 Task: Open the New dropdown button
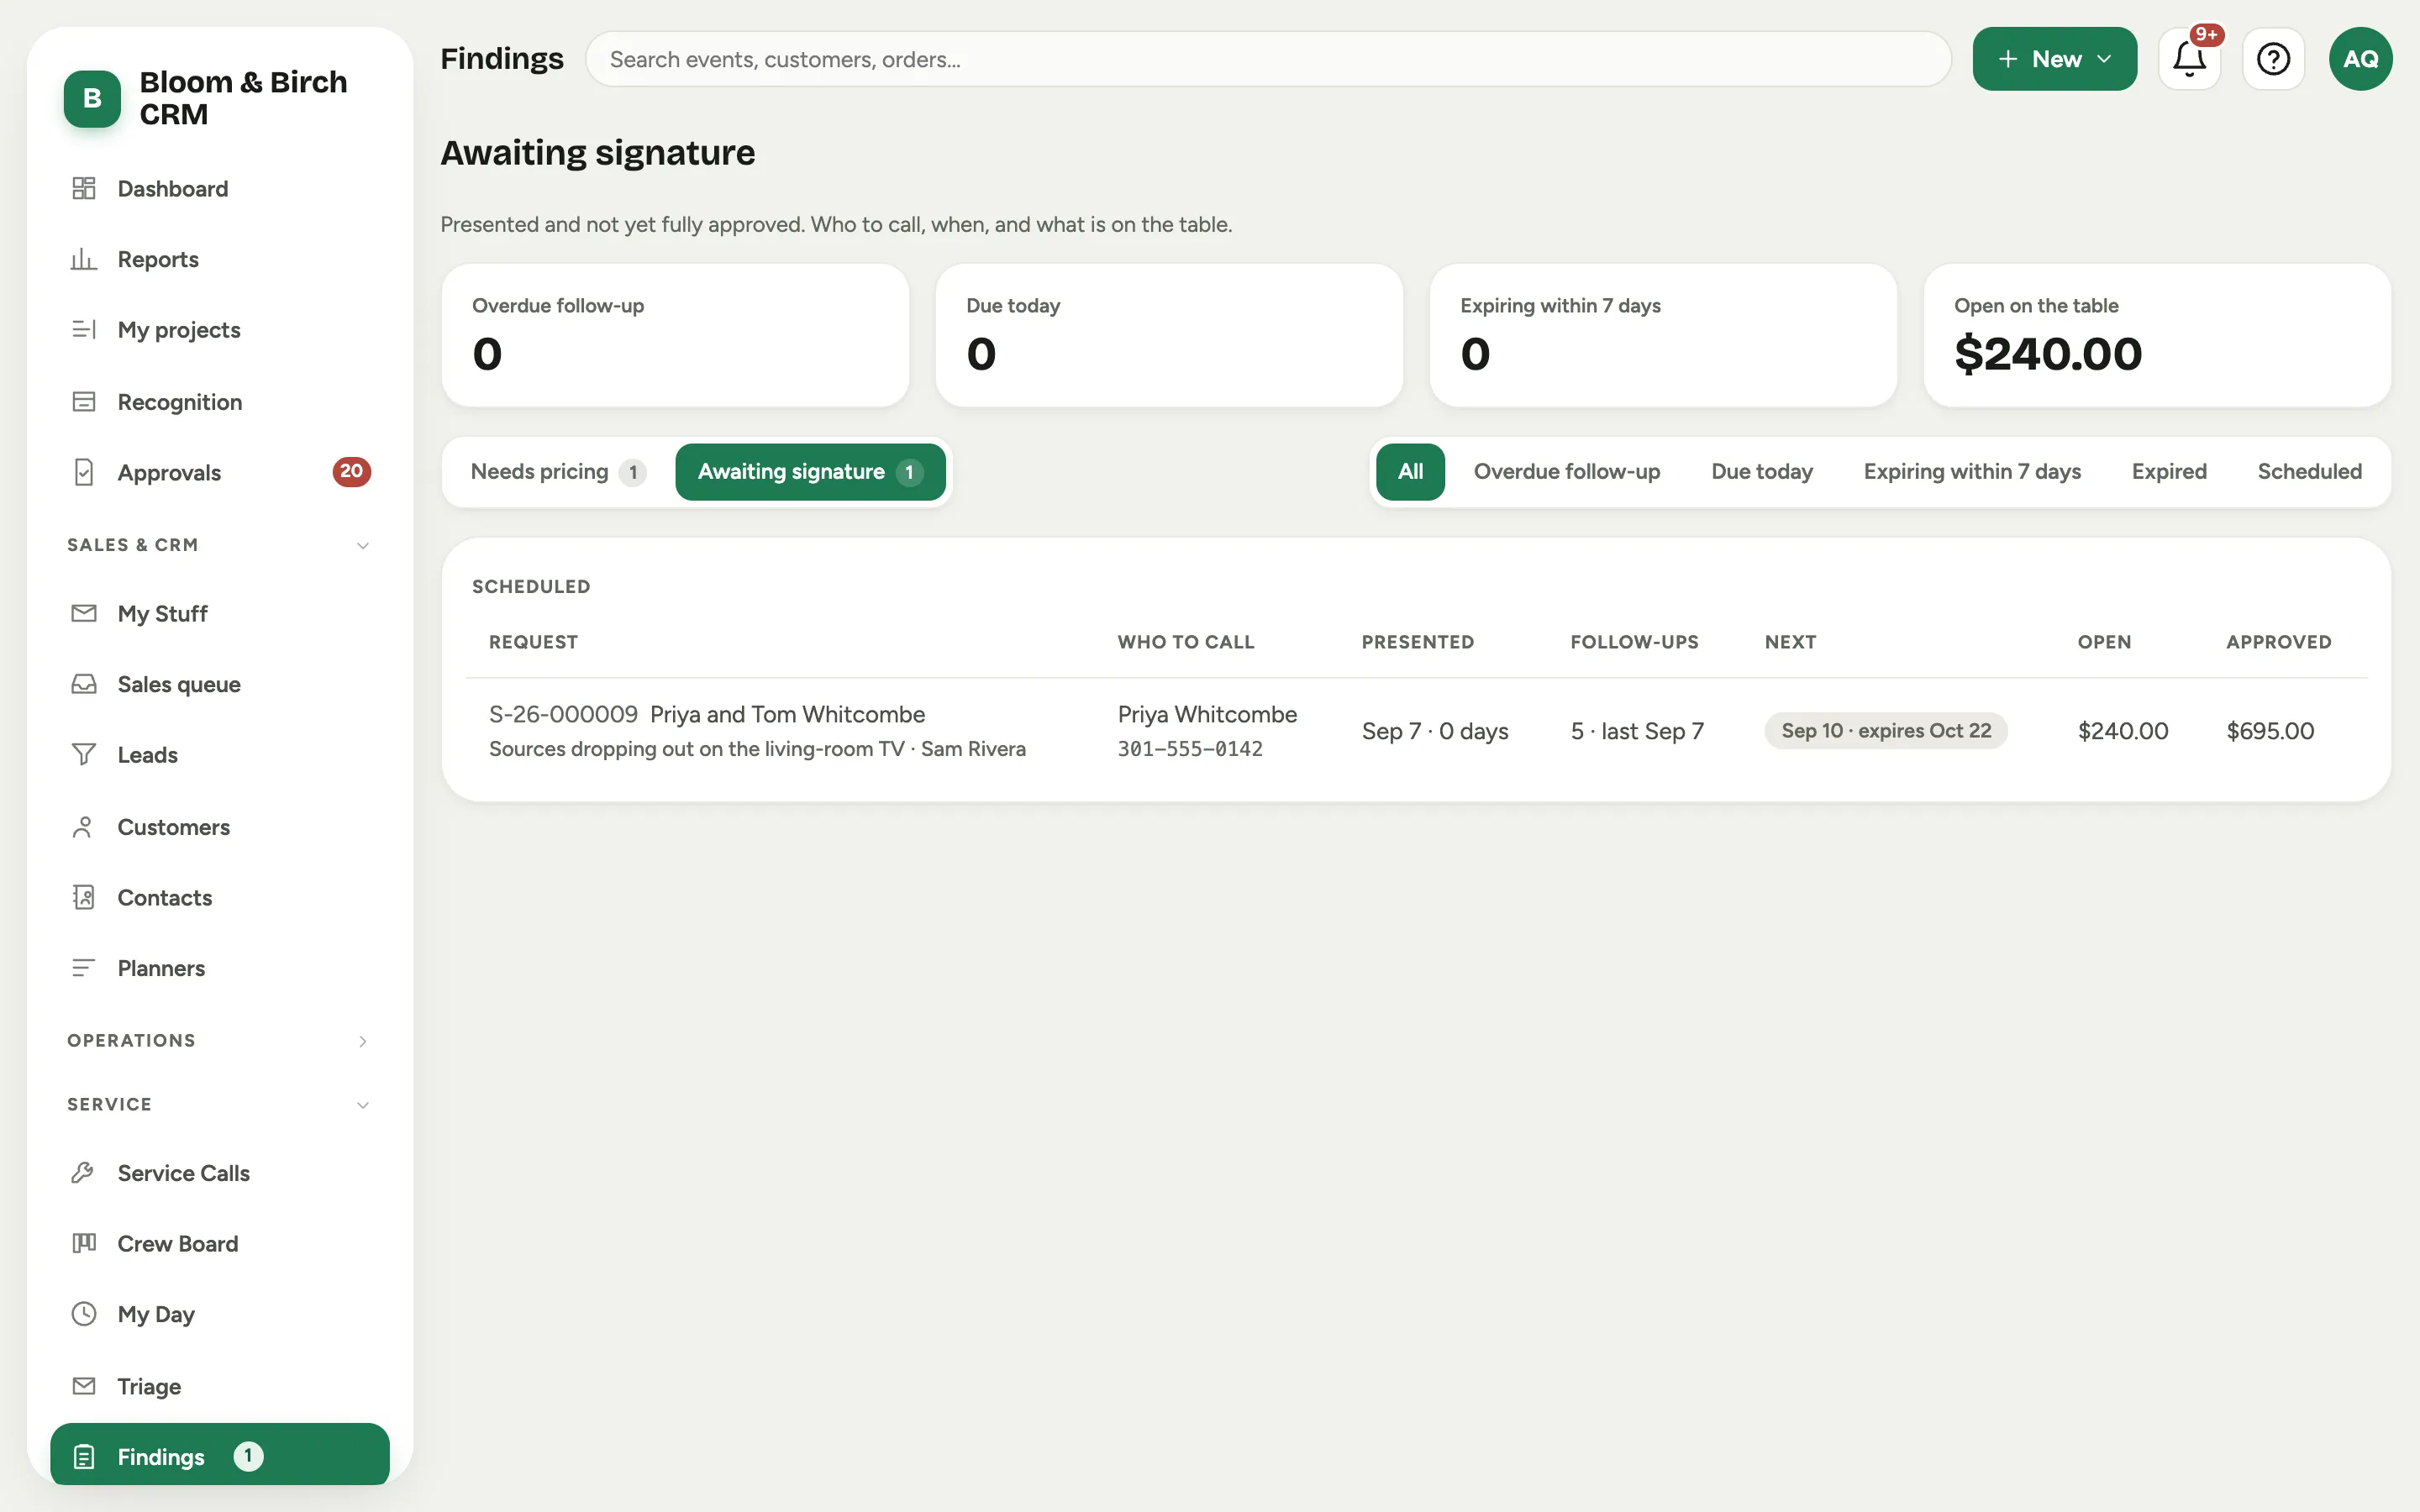coord(2054,59)
